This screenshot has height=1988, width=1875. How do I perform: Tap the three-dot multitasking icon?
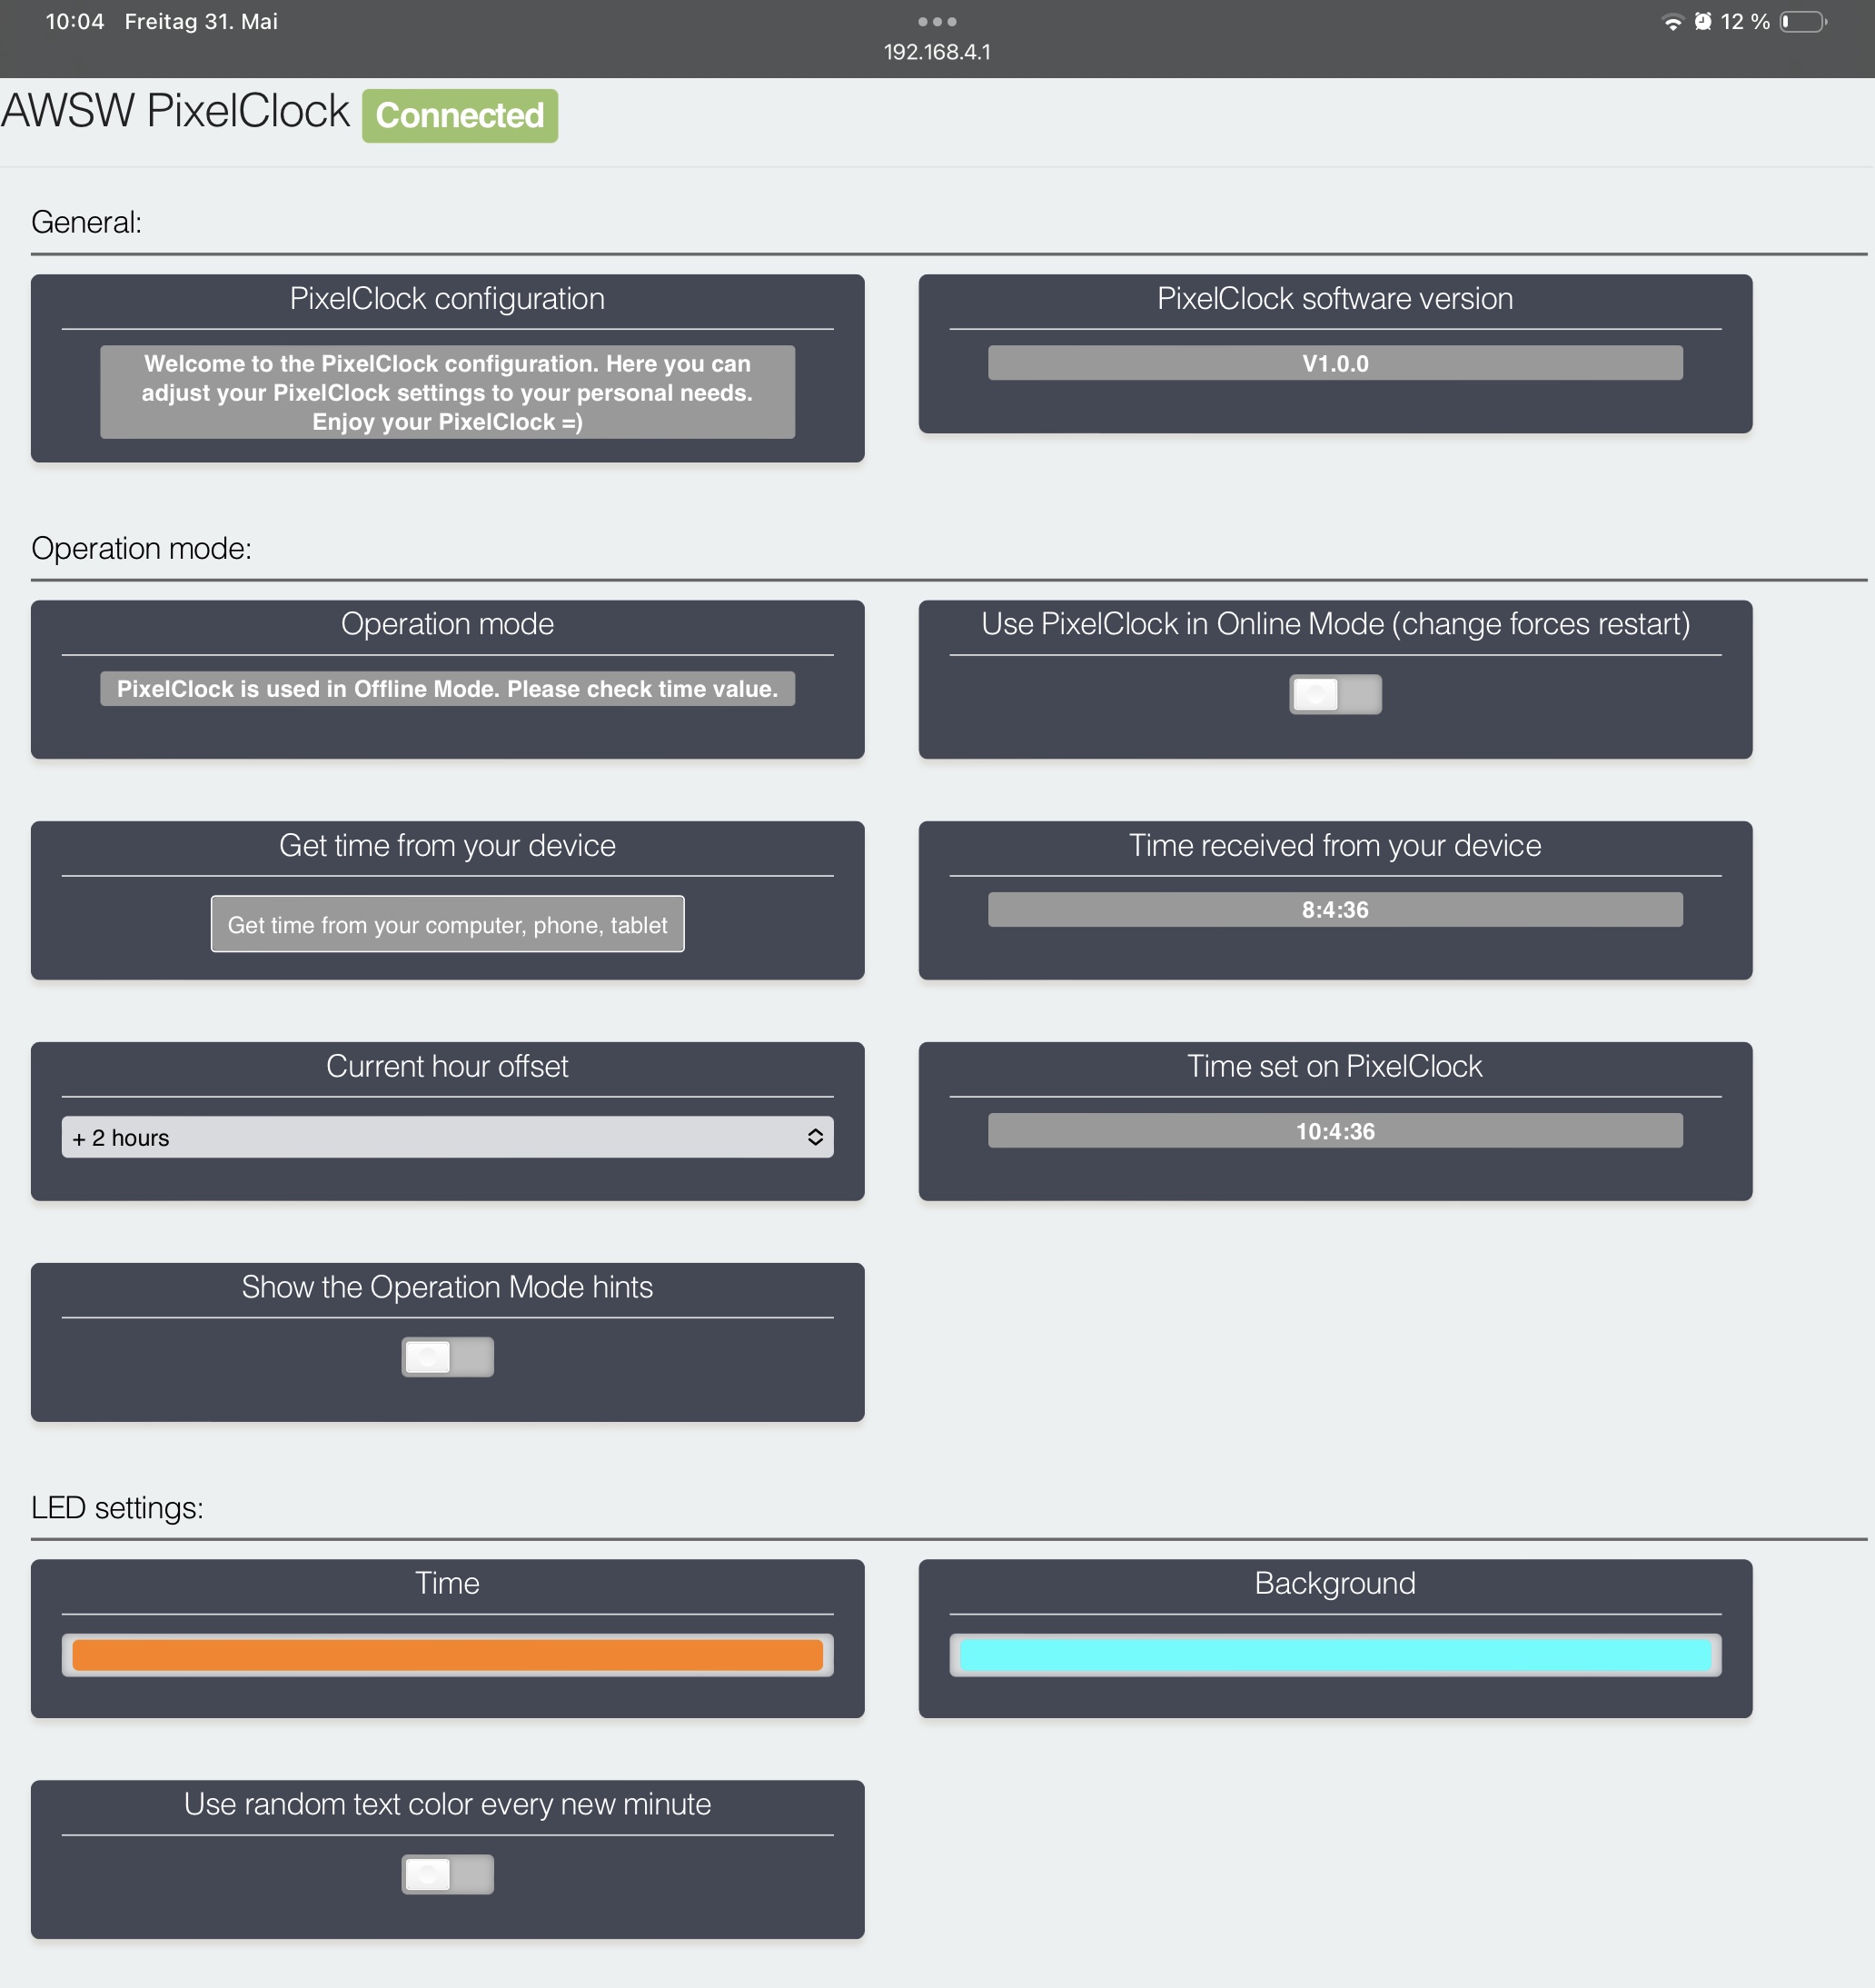(937, 21)
